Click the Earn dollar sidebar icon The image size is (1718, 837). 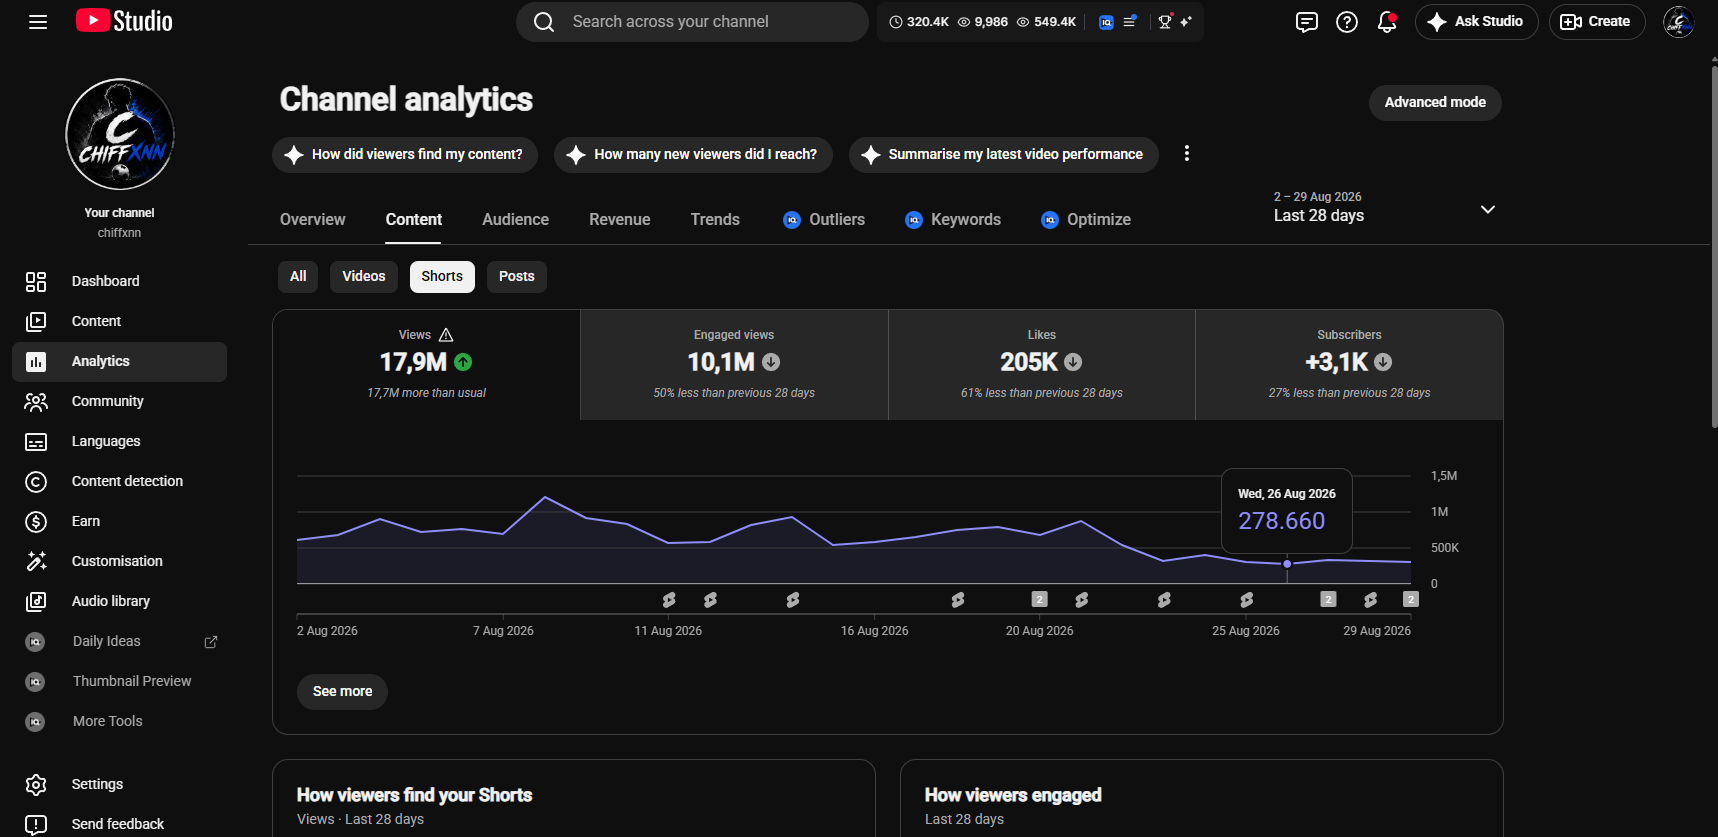tap(36, 521)
